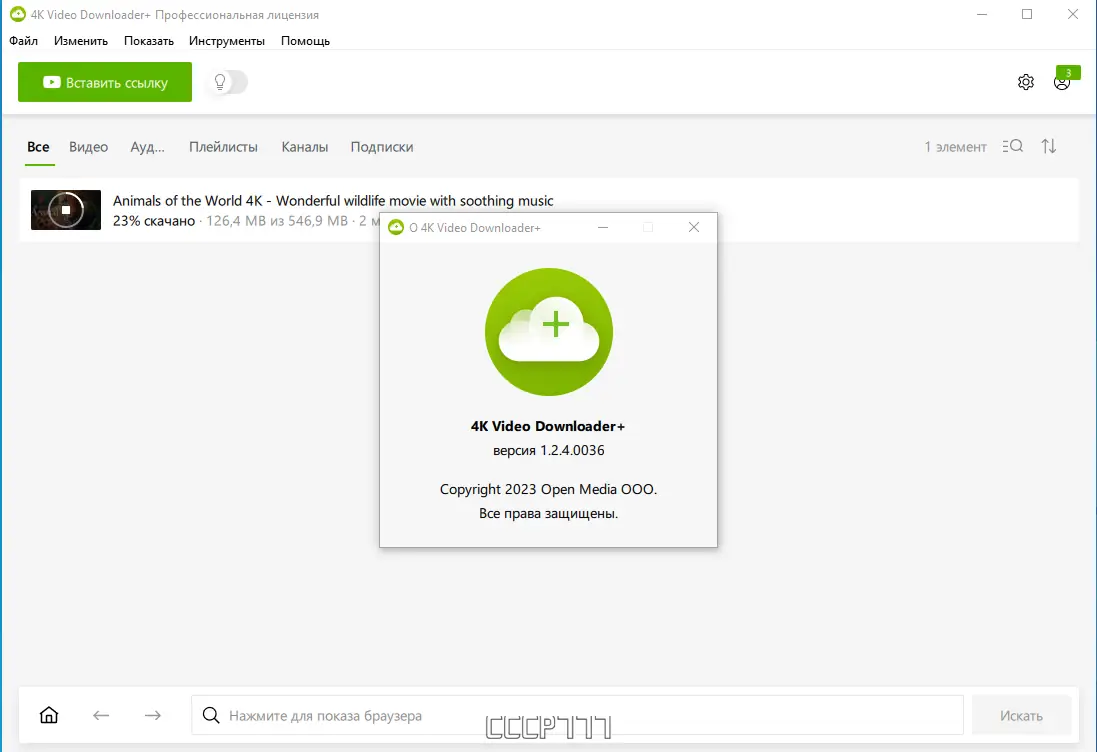Click the notifications badge showing 3
The width and height of the screenshot is (1097, 752).
coord(1068,72)
